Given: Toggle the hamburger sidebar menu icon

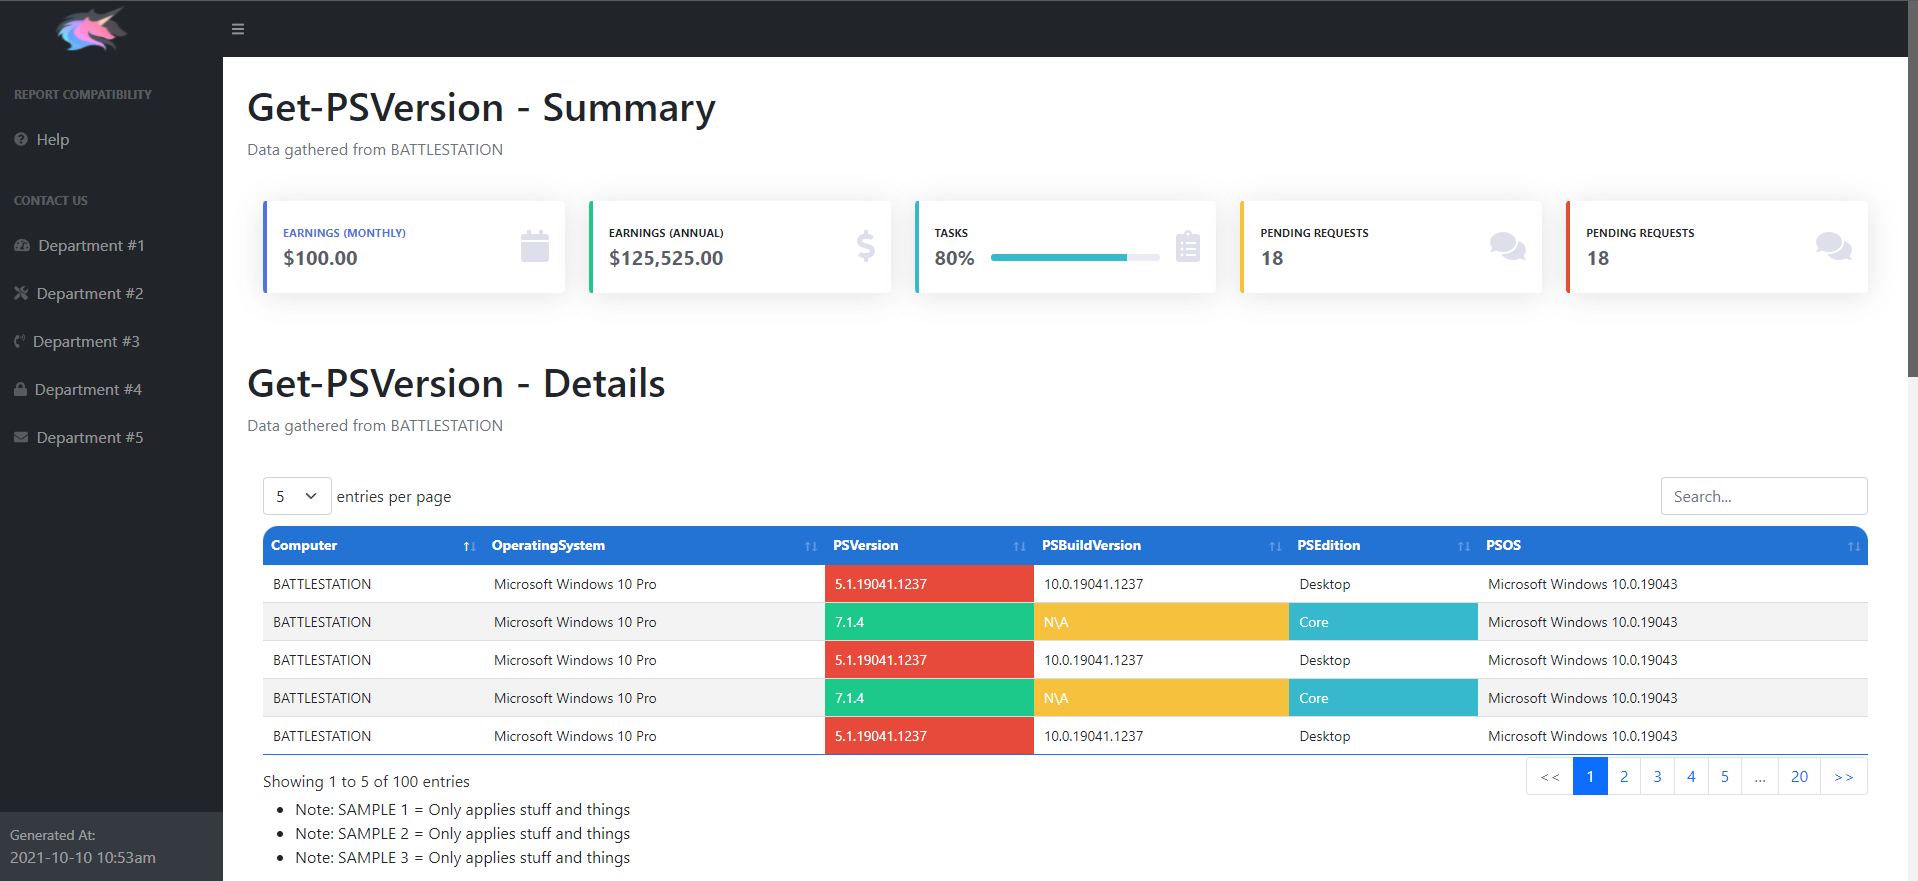Looking at the screenshot, I should pos(238,29).
